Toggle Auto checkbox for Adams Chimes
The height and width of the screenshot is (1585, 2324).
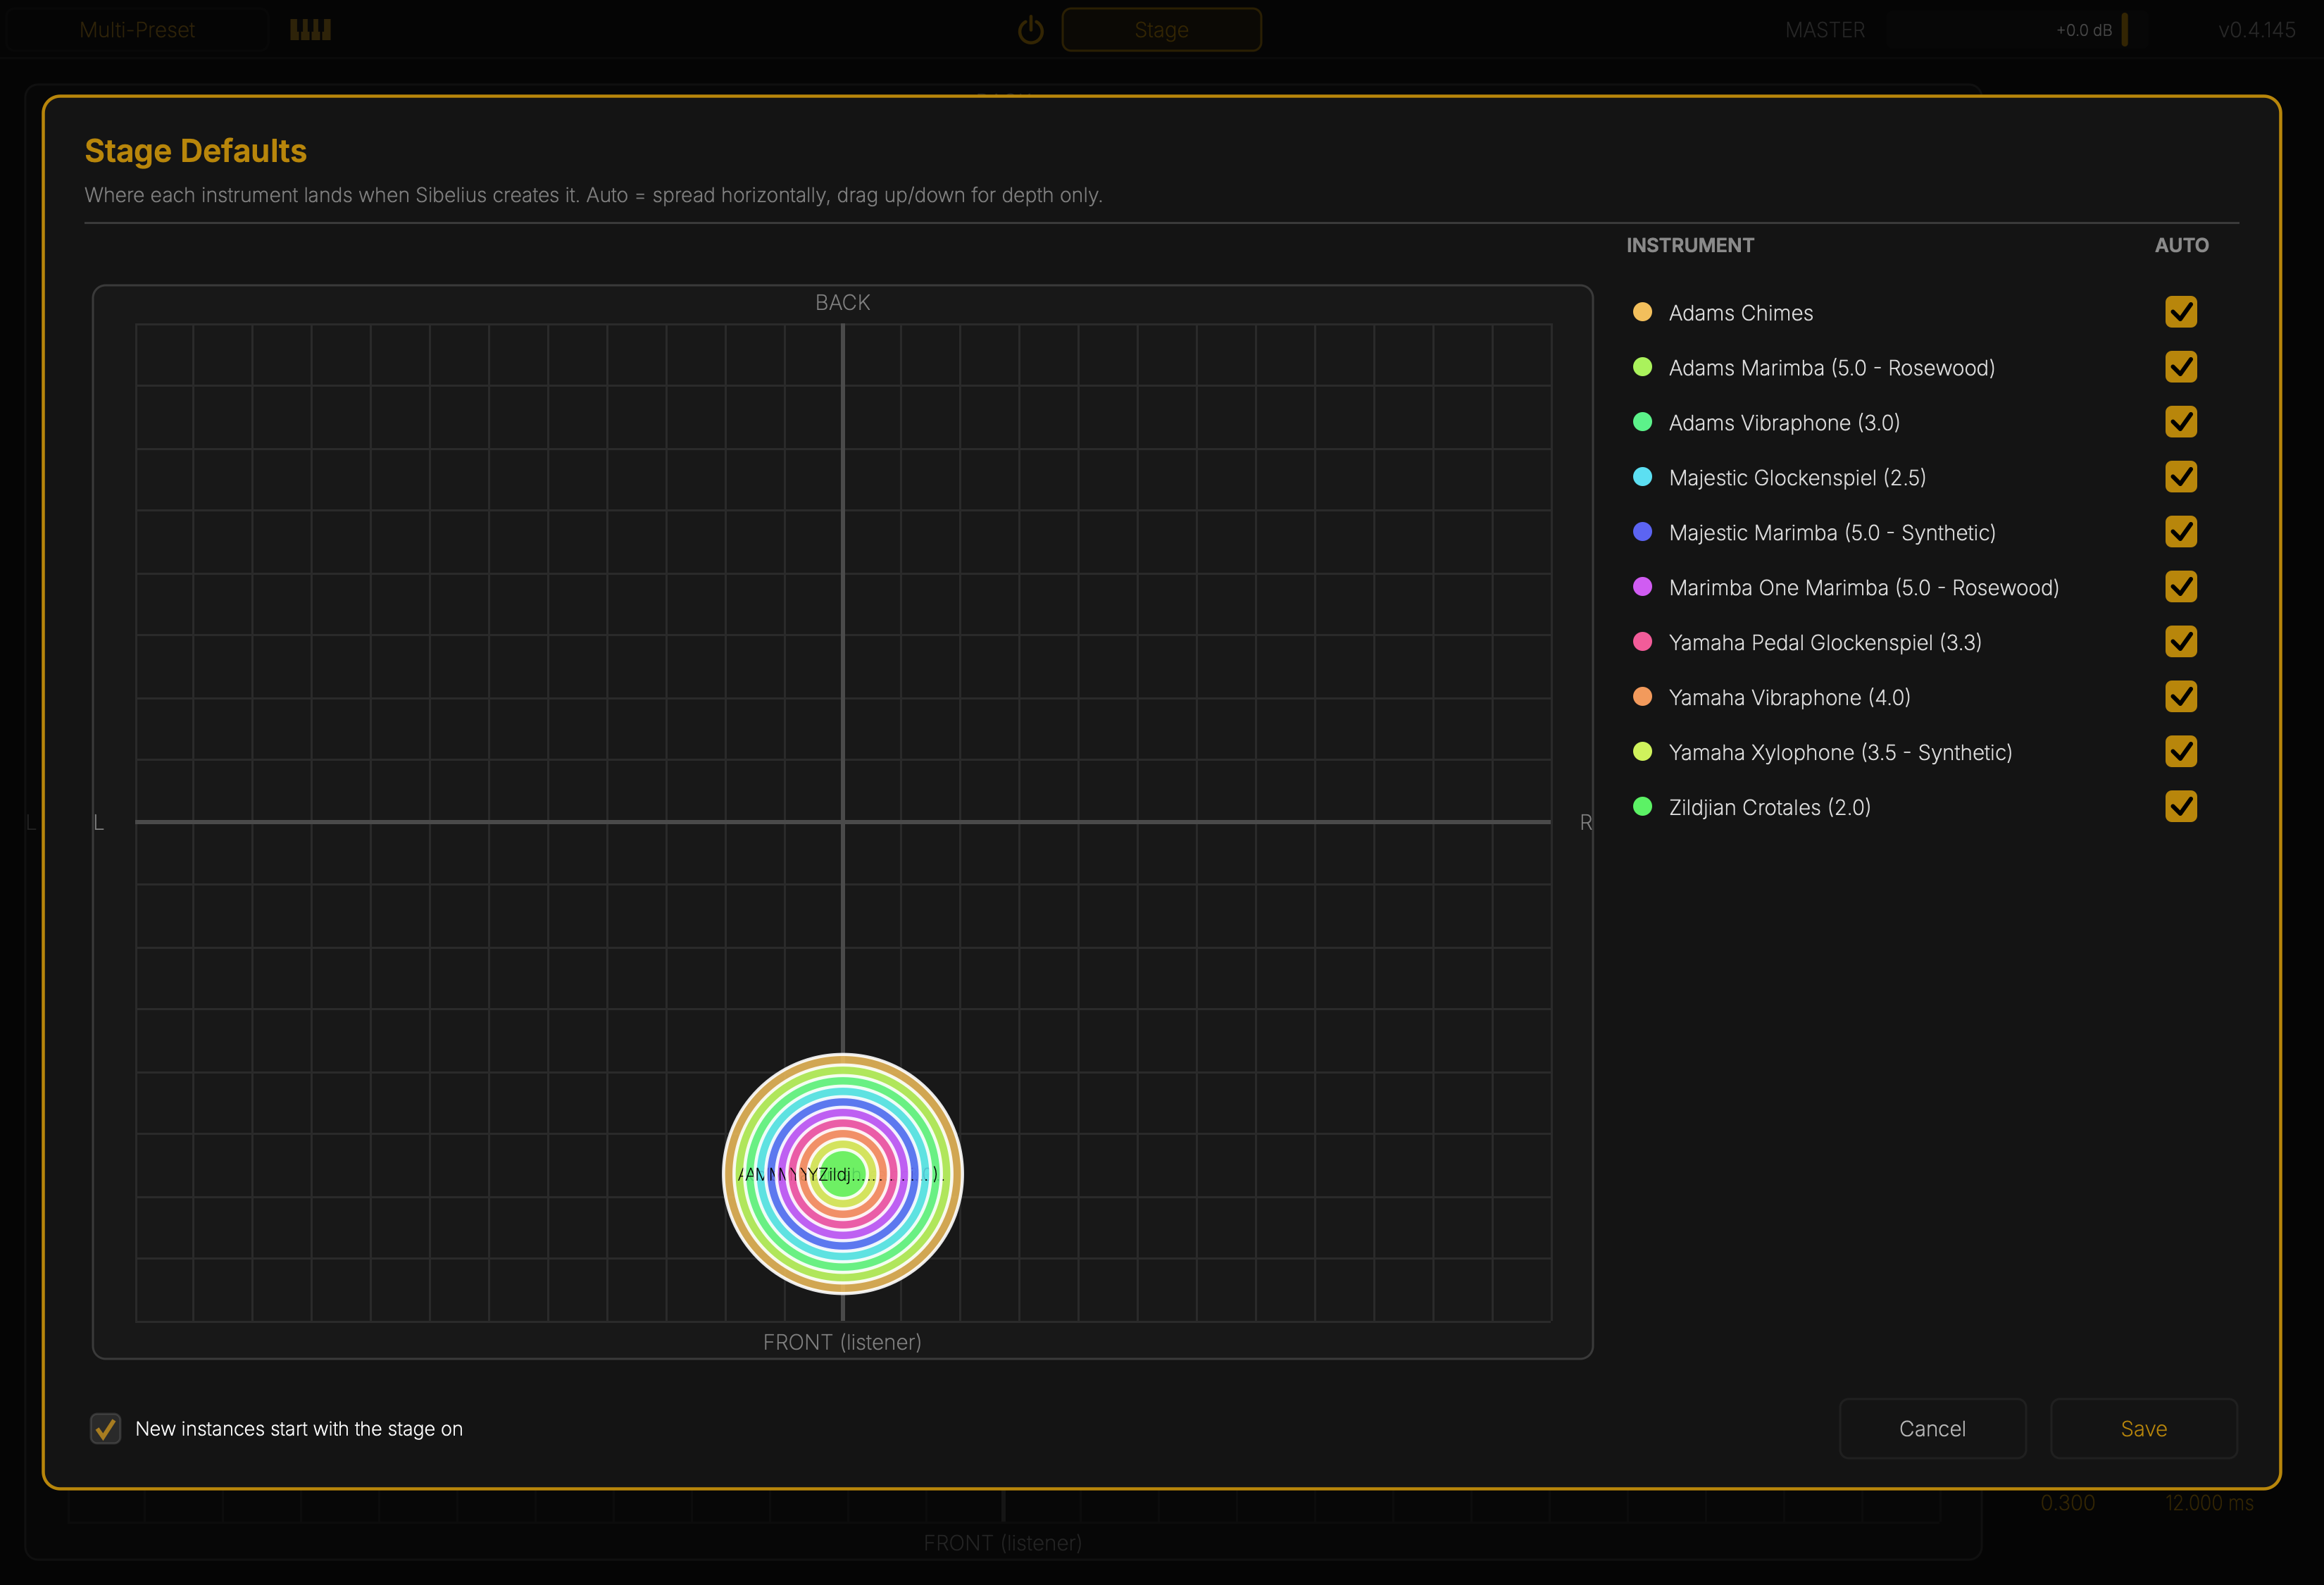point(2181,312)
